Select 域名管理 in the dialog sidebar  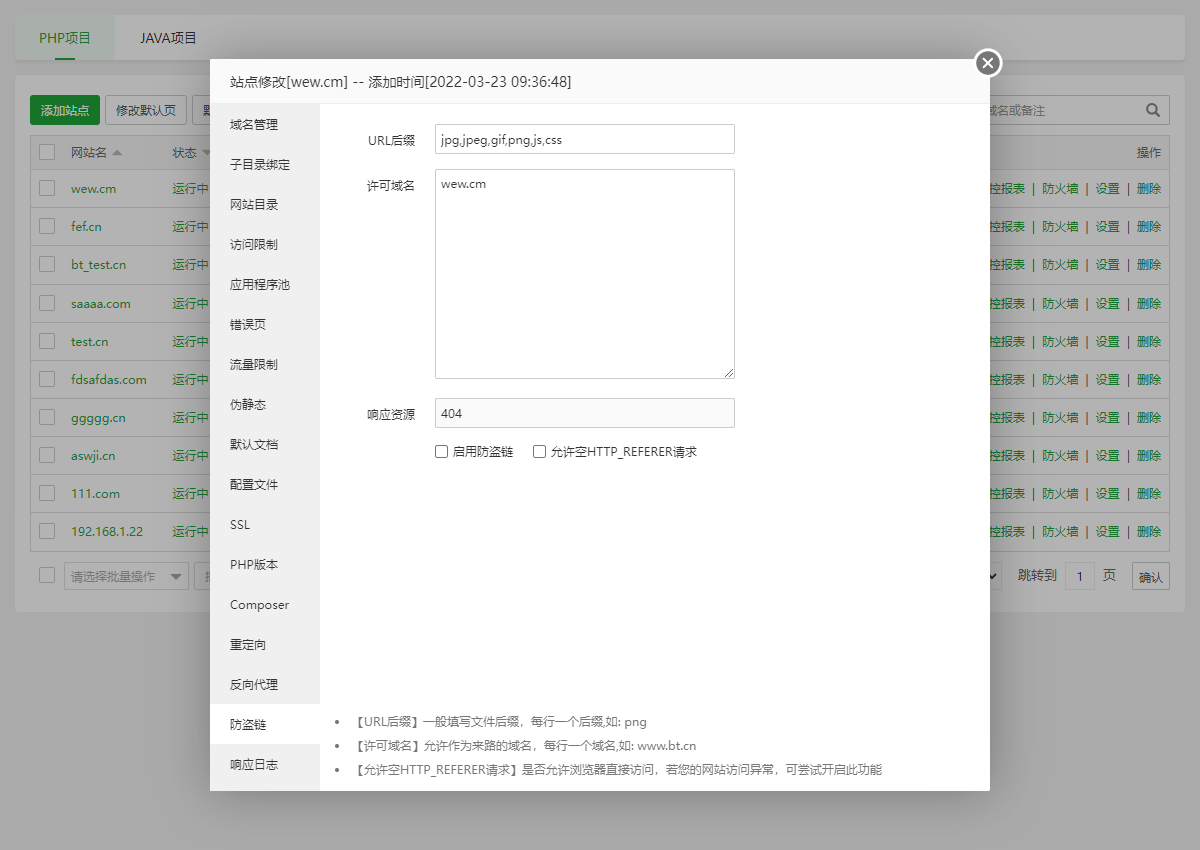coord(253,124)
